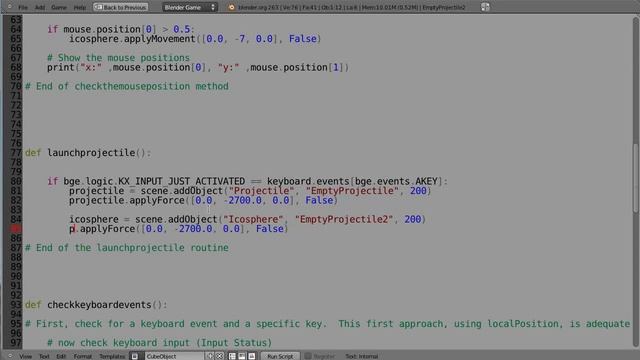Click on 'Text: Internal' label in footer
Screen dimensions: 640x360
pos(362,356)
